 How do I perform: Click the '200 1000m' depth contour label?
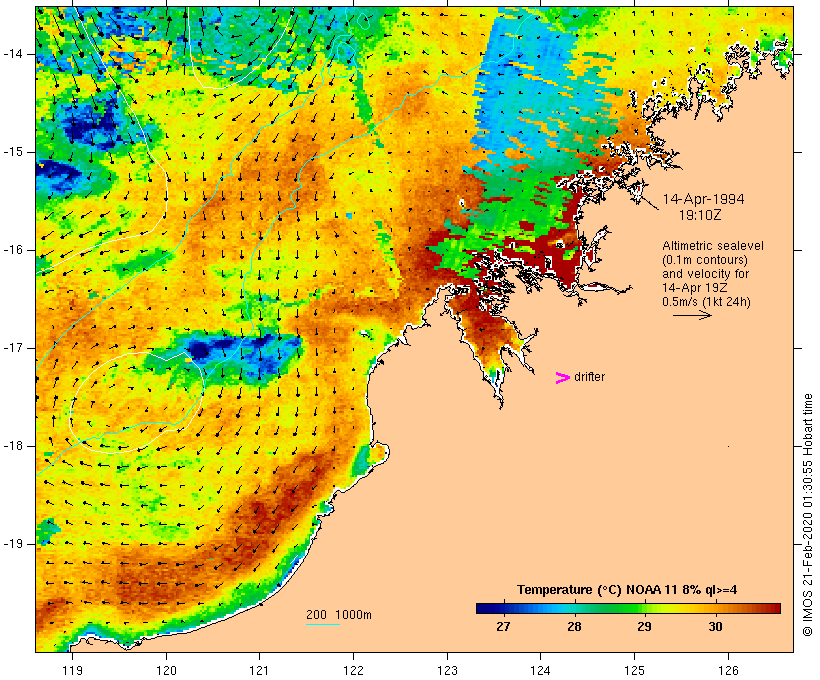point(339,615)
